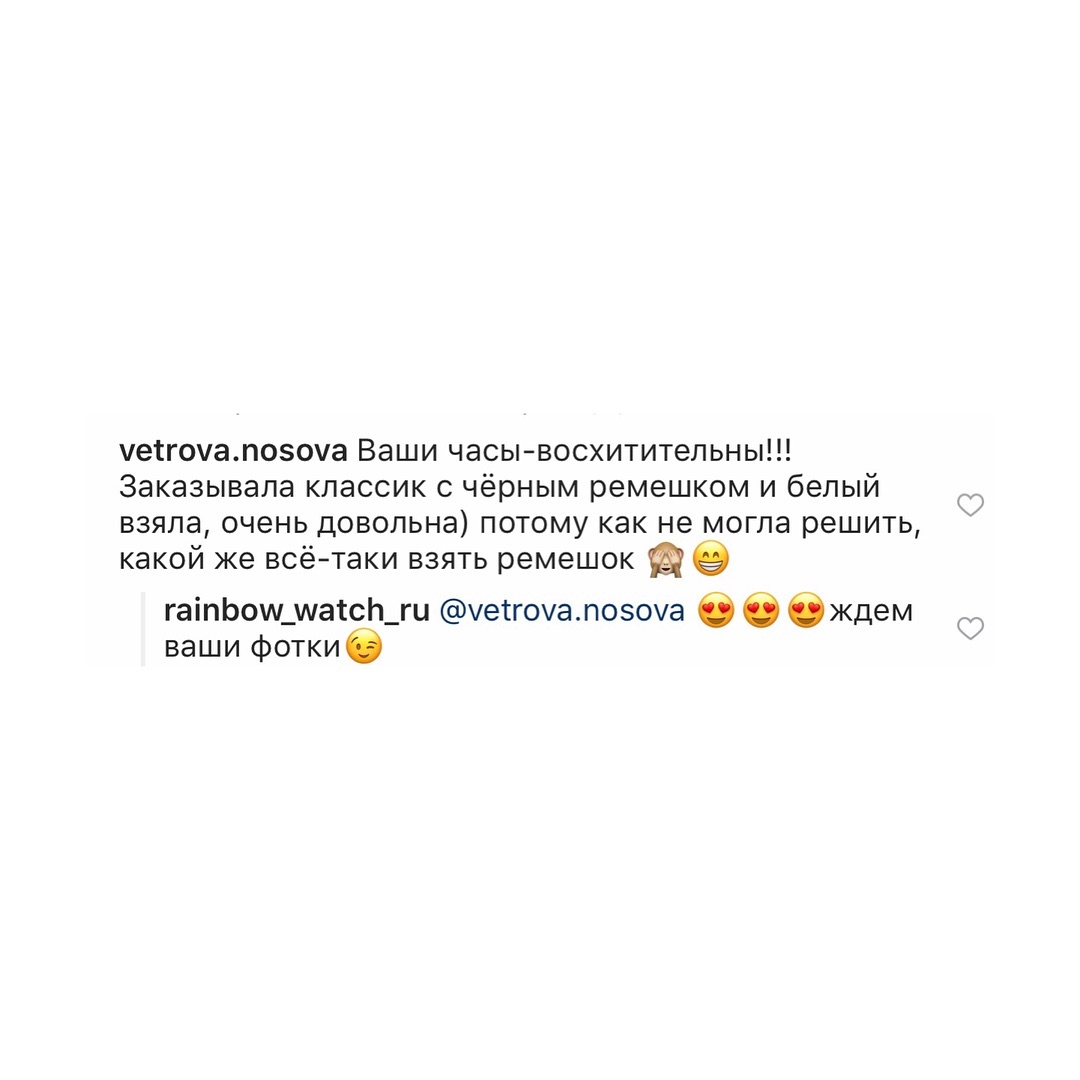Like the vetrova.nosova comment with heart
Image resolution: width=1080 pixels, height=1080 pixels.
click(x=970, y=505)
